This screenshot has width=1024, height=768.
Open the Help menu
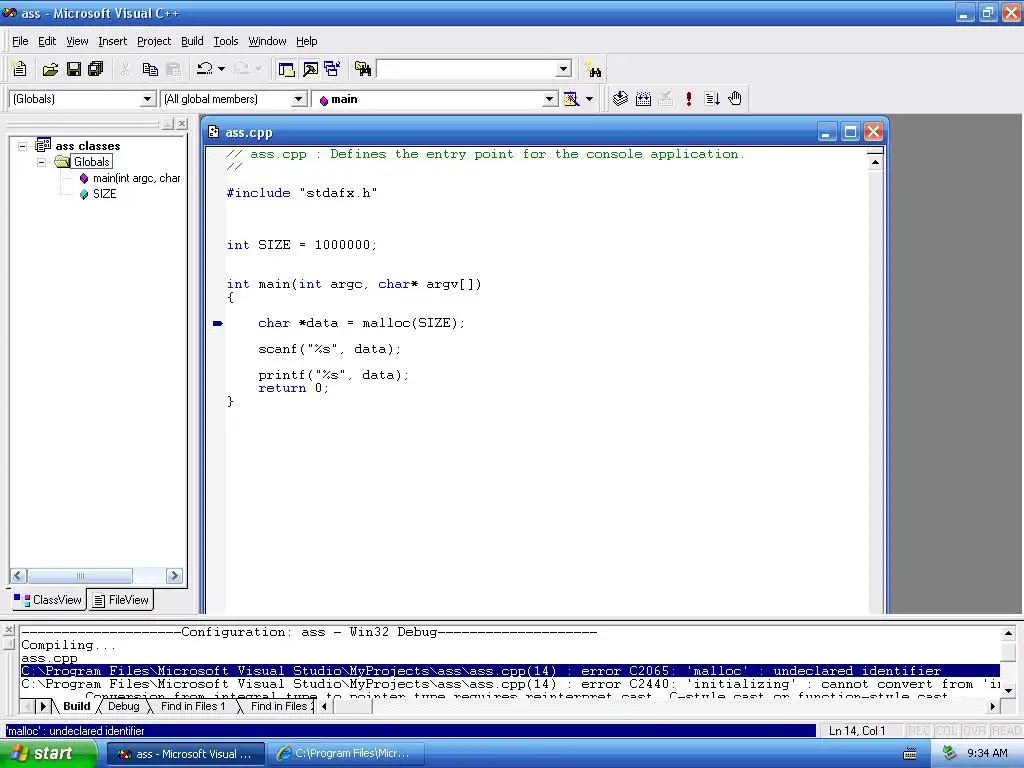click(306, 41)
